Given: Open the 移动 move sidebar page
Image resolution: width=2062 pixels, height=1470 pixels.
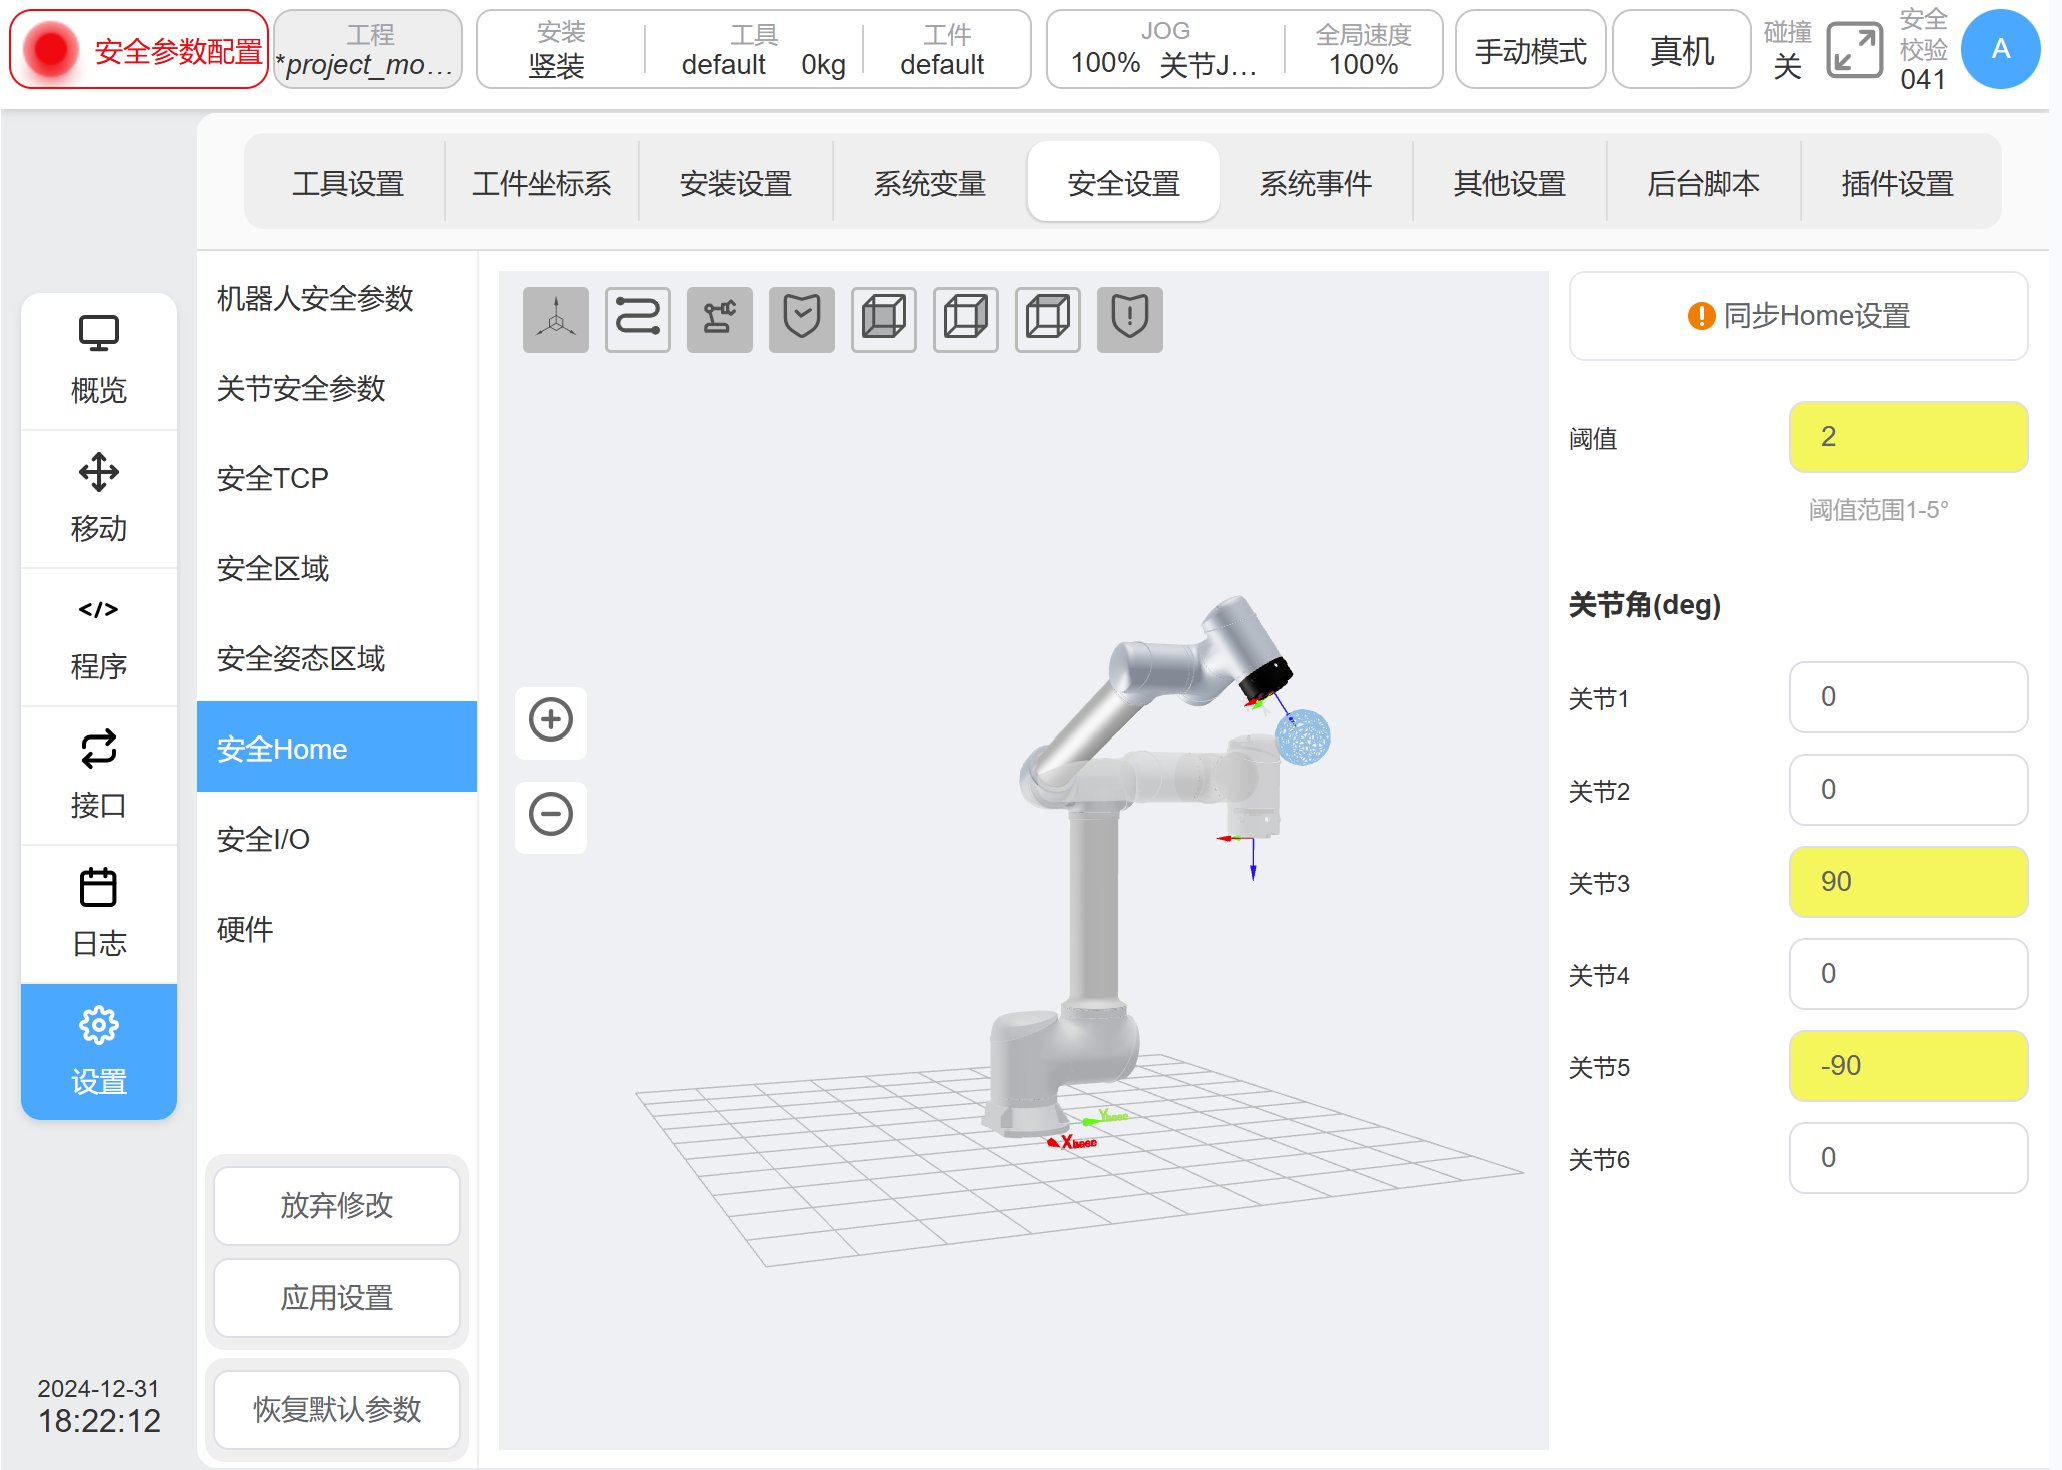Looking at the screenshot, I should [99, 499].
